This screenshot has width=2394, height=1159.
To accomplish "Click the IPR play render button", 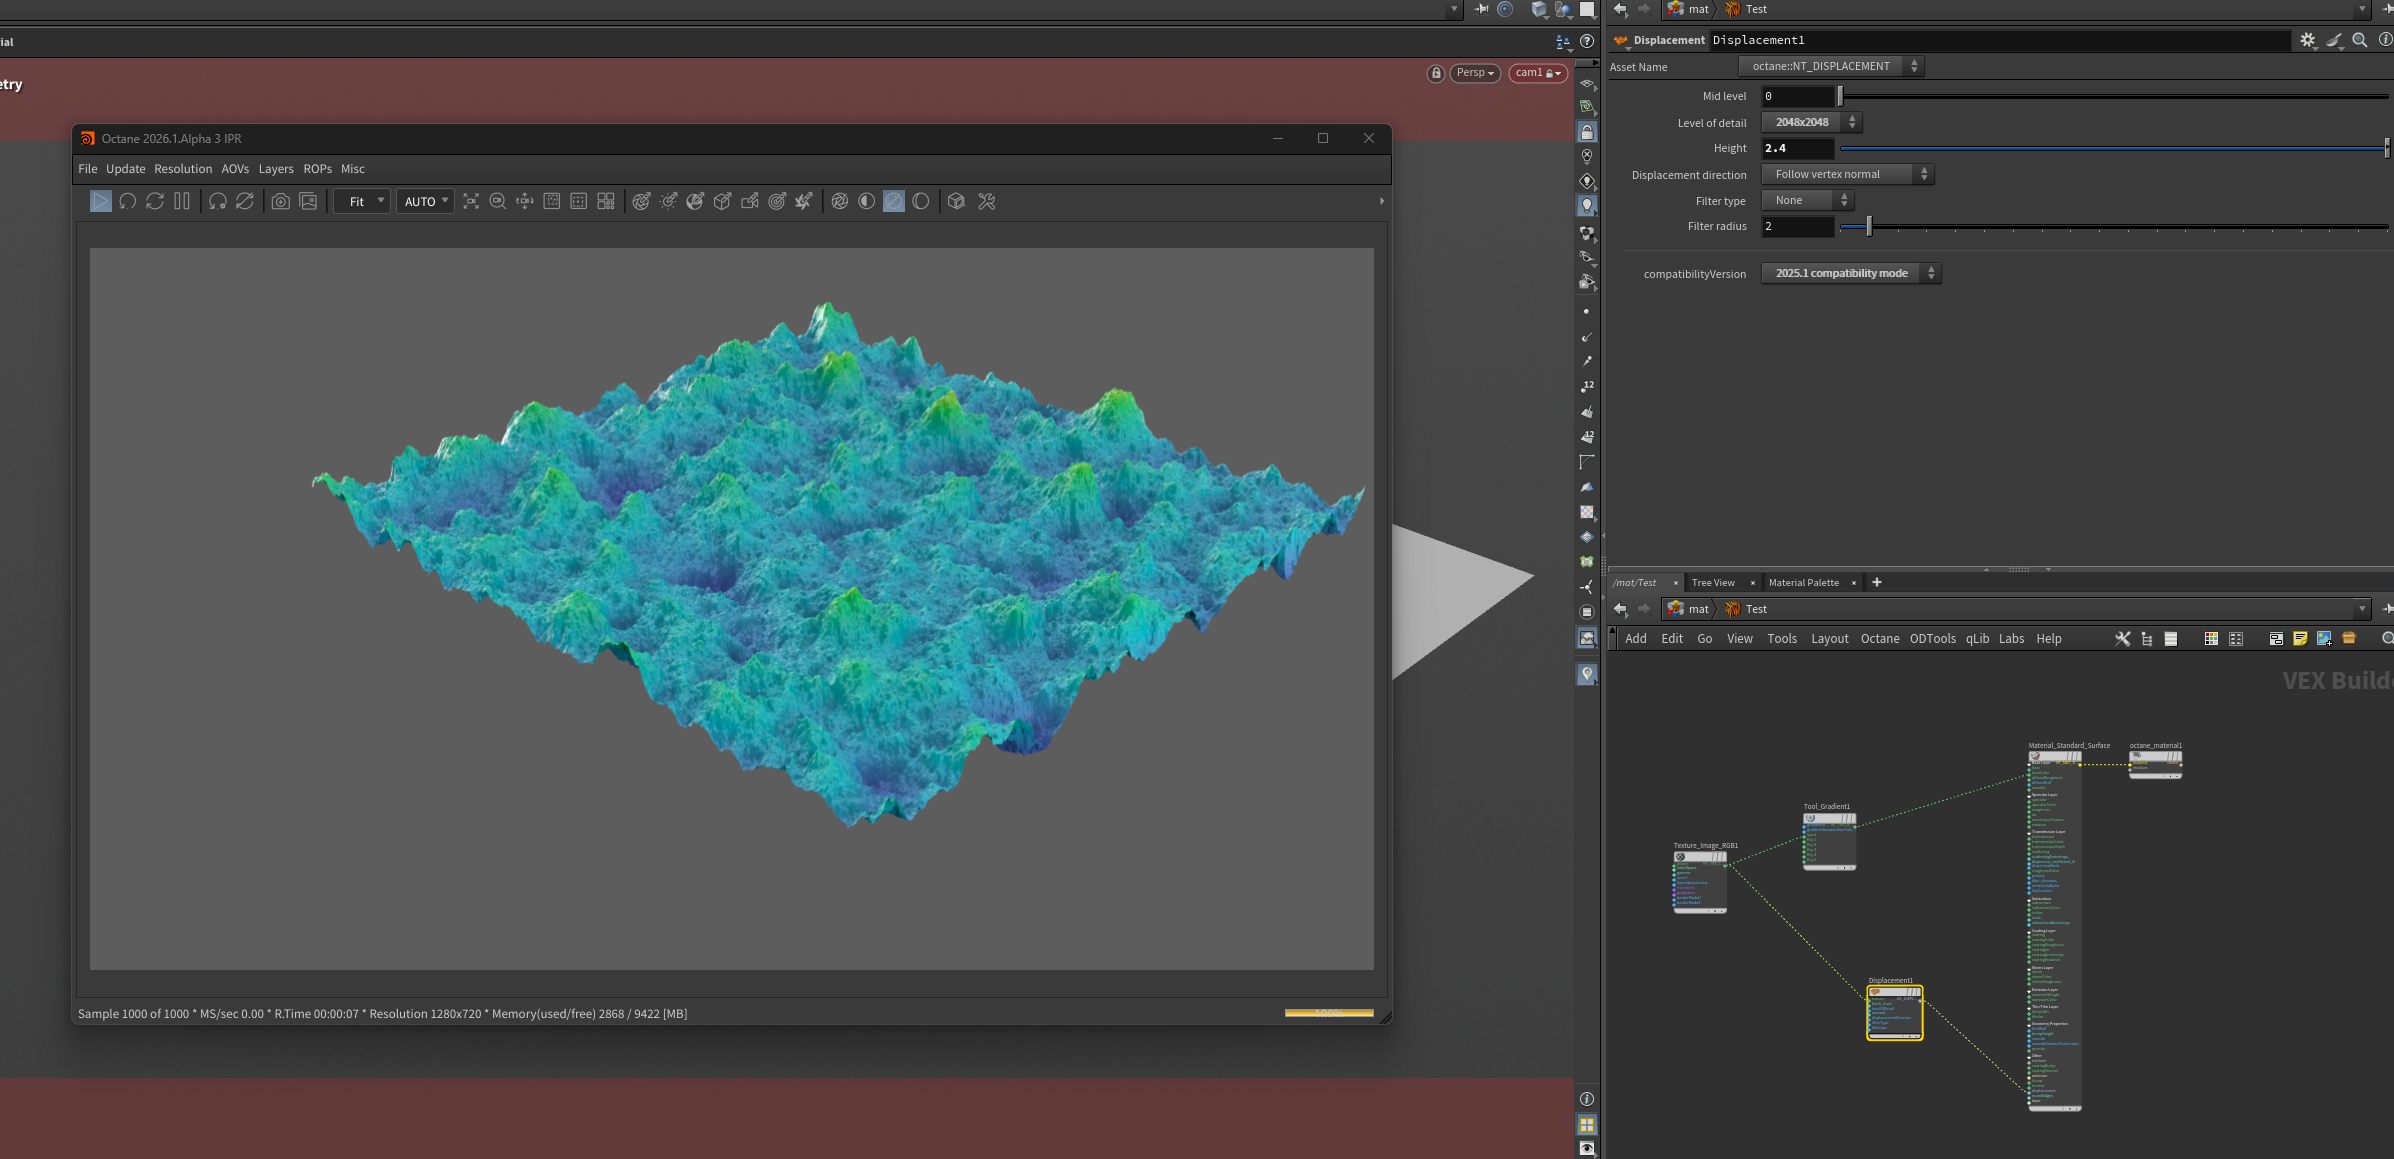I will [x=100, y=201].
